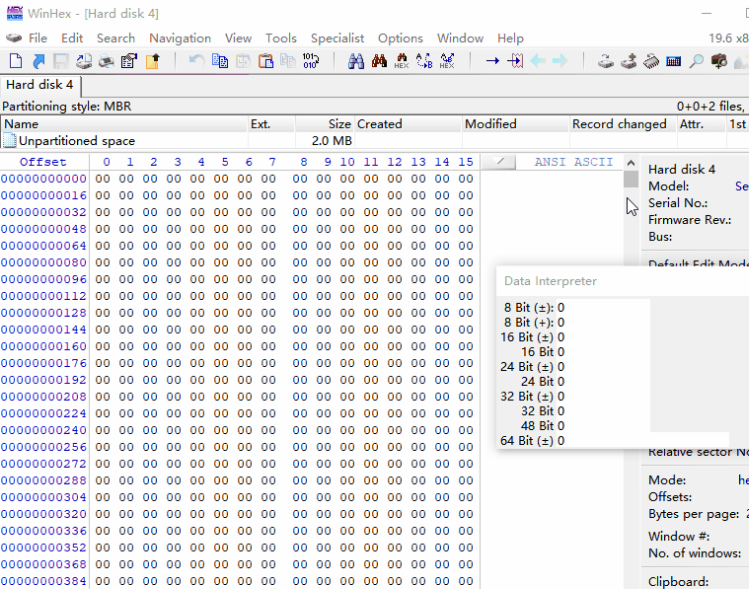Screen dimensions: 749x589
Task: Click the Open file arrow icon
Action: (x=38, y=61)
